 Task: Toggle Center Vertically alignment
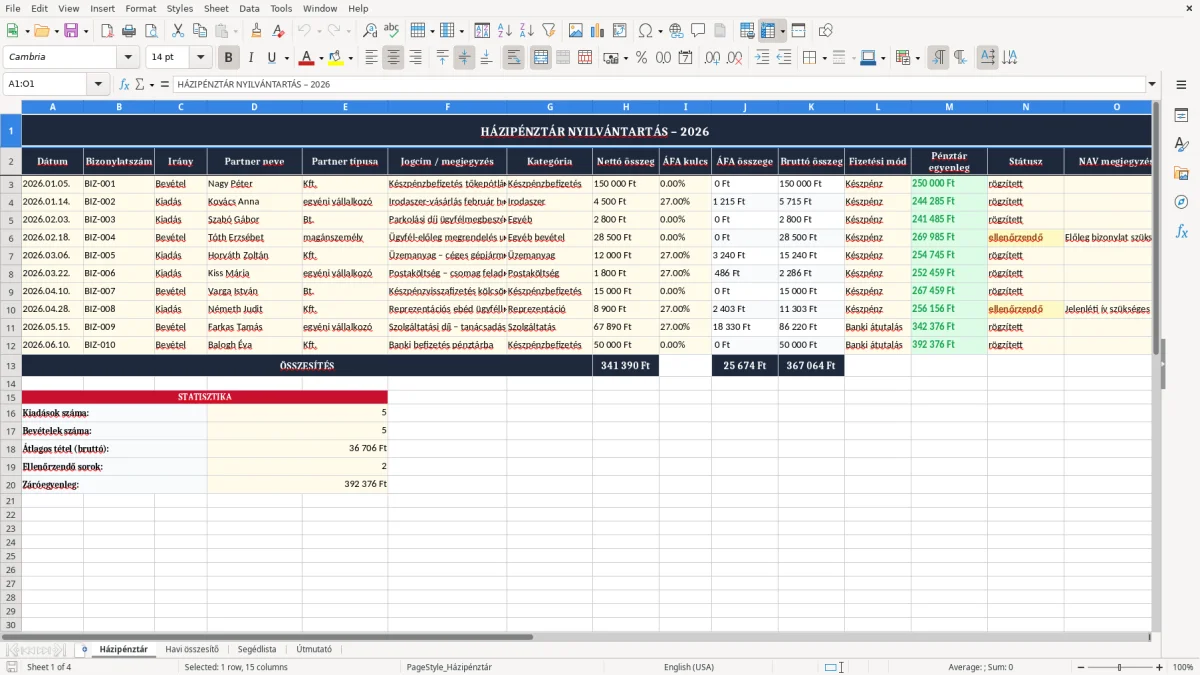[464, 58]
